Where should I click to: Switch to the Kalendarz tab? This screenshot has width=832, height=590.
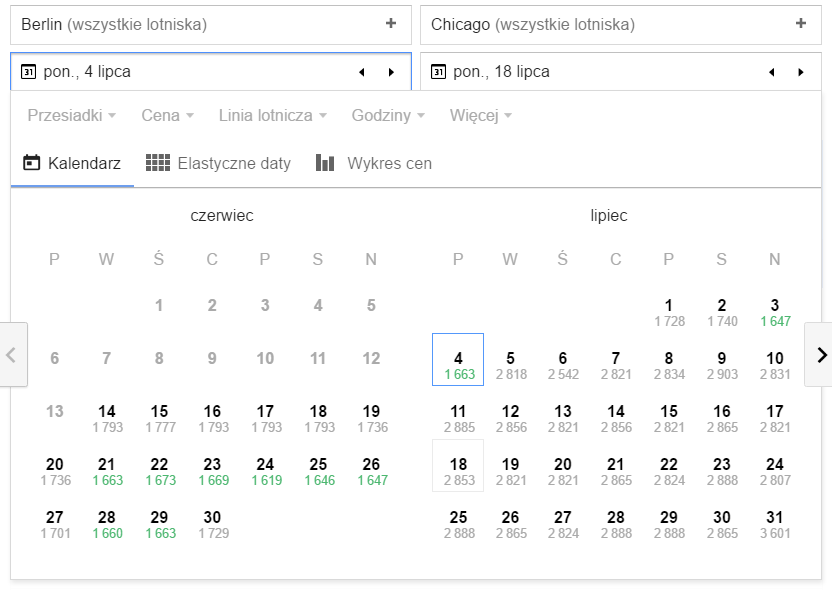tap(72, 163)
